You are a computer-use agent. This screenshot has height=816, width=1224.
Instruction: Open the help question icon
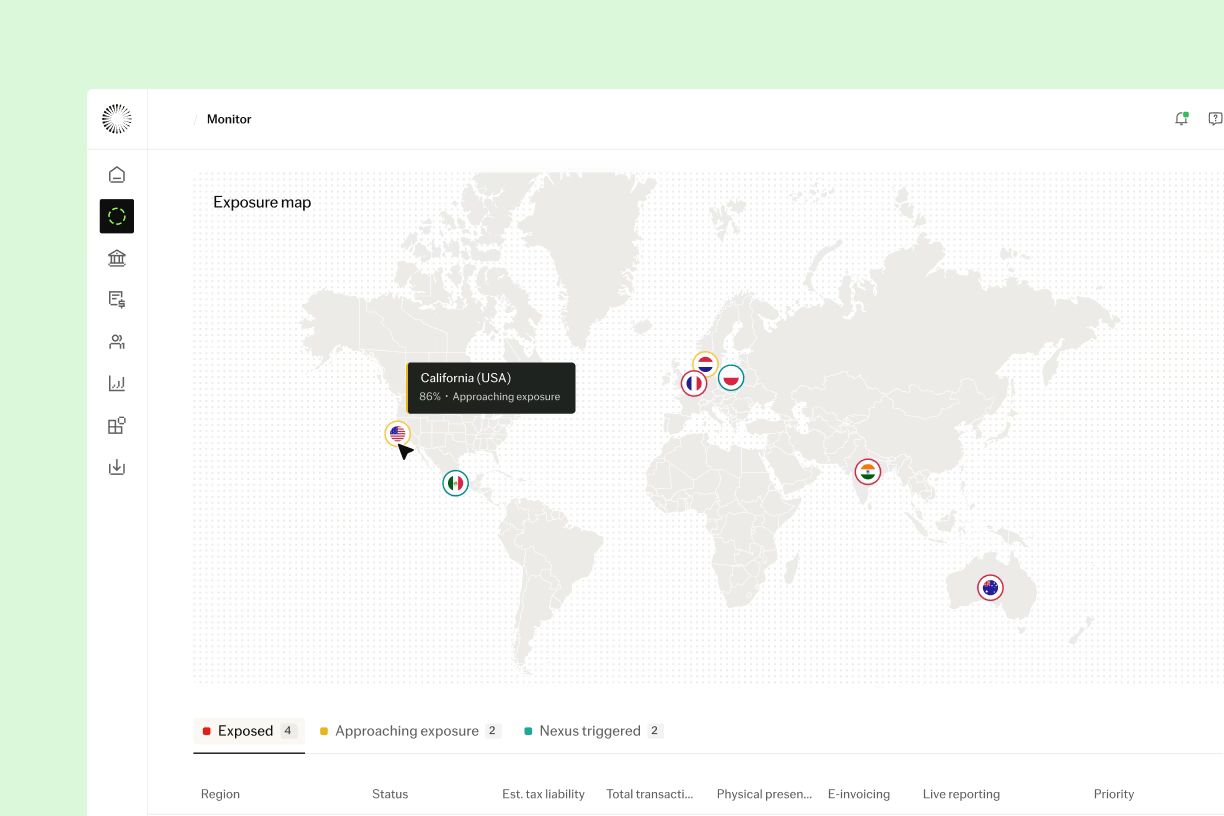coord(1215,119)
